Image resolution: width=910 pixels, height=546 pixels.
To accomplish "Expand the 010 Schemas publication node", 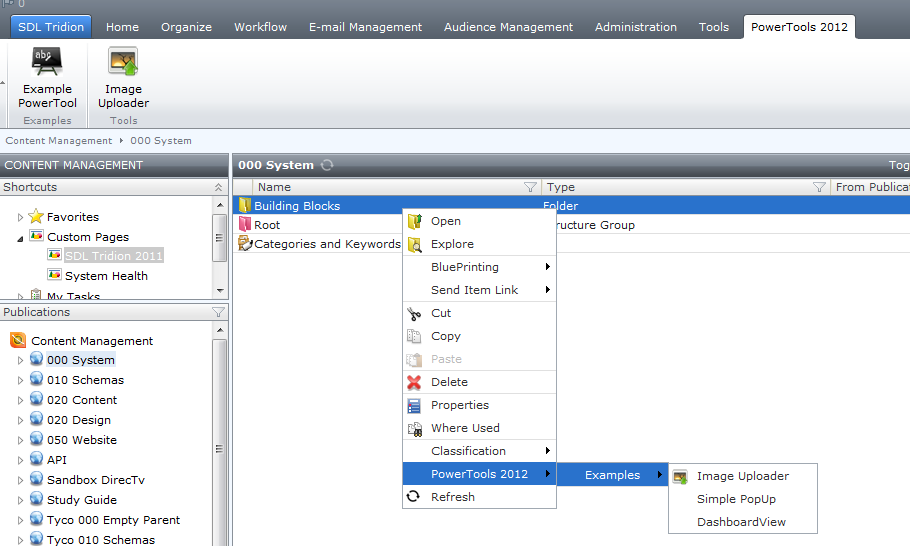I will point(20,380).
